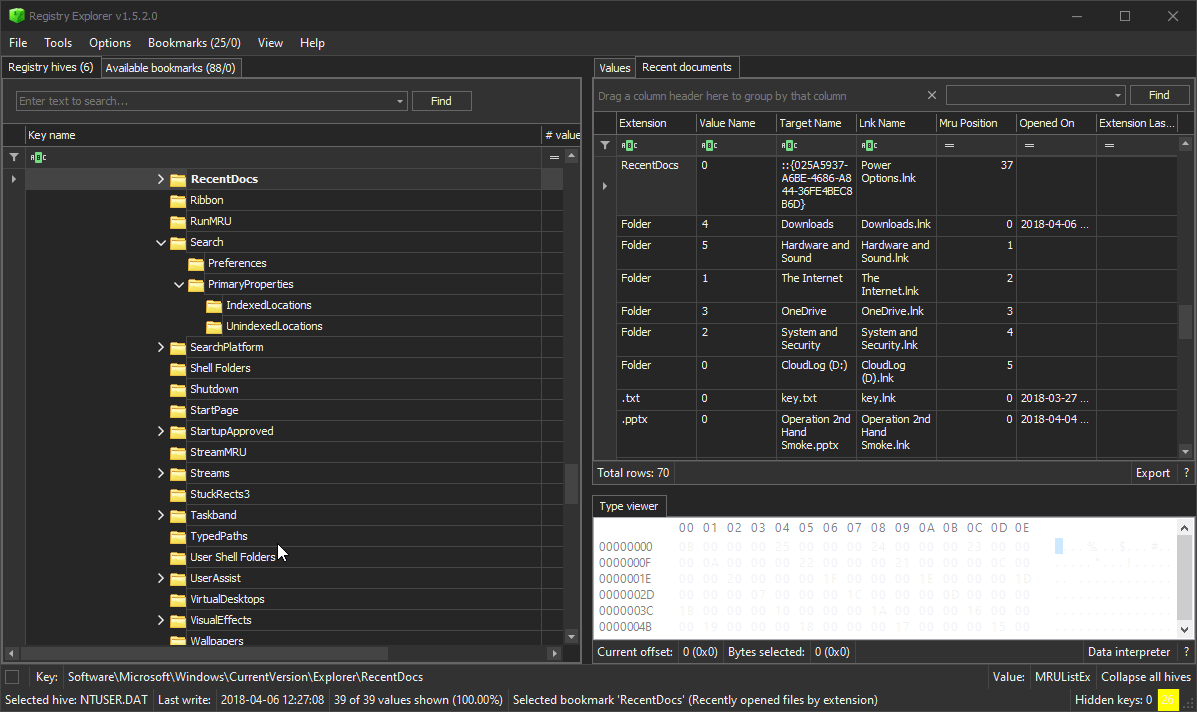Toggle the checkbox in the bottom-left status bar
Viewport: 1197px width, 712px height.
click(x=12, y=676)
